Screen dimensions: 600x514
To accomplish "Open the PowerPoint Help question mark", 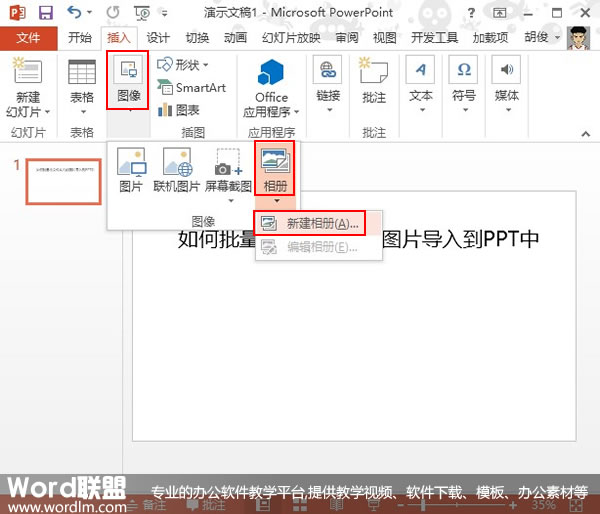I will click(x=471, y=13).
